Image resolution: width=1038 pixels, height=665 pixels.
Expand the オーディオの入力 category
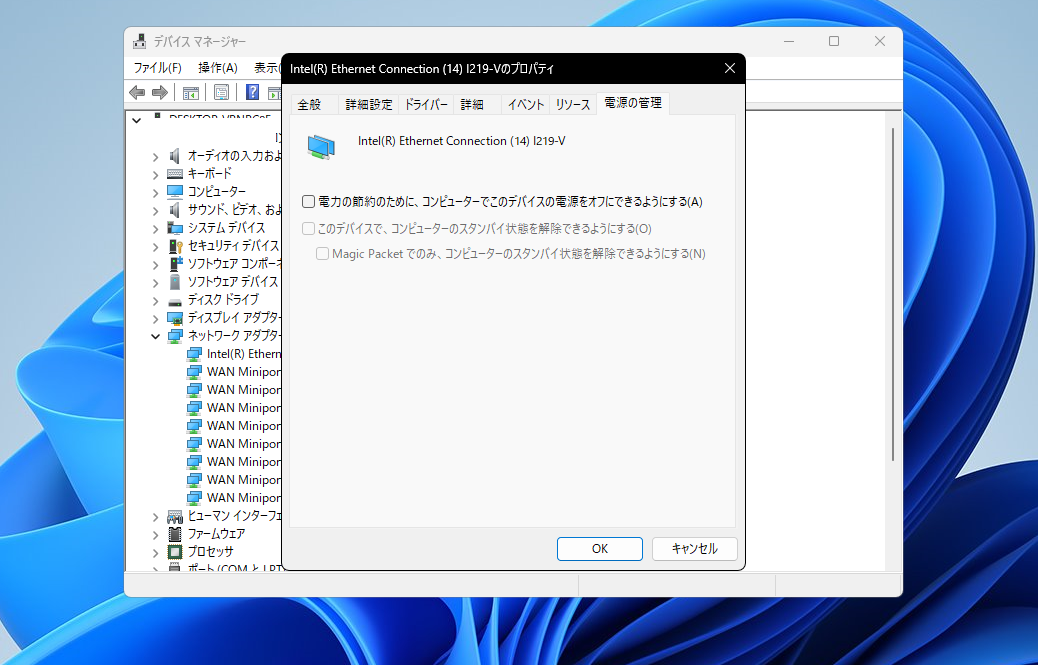click(x=156, y=157)
